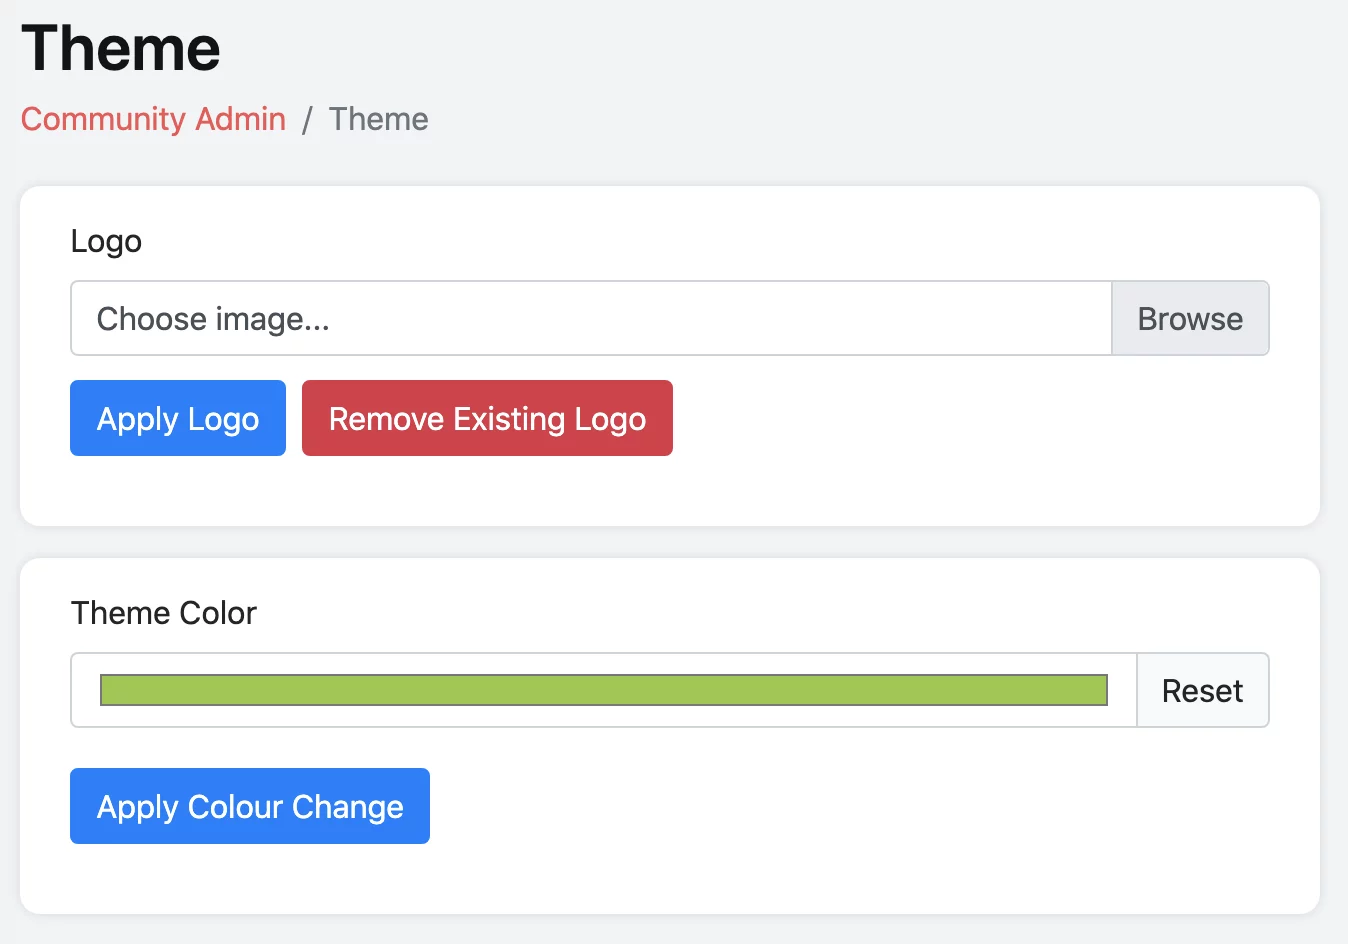Click the Theme breadcrumb item
The width and height of the screenshot is (1348, 944).
[378, 119]
